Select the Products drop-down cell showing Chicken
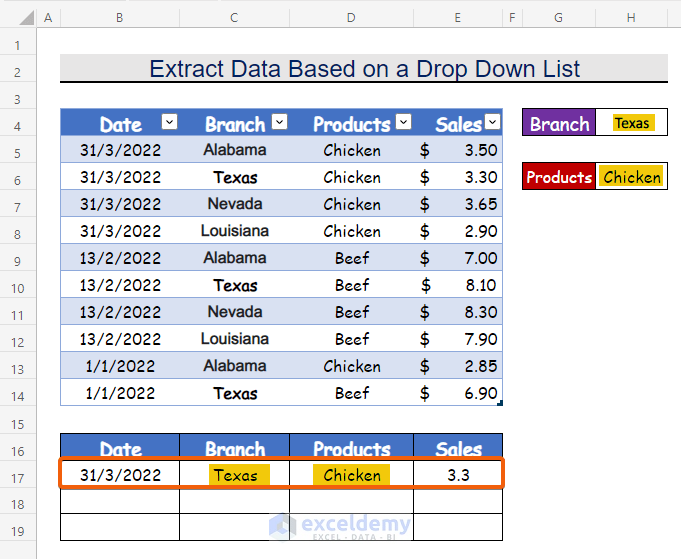681x559 pixels. click(631, 177)
